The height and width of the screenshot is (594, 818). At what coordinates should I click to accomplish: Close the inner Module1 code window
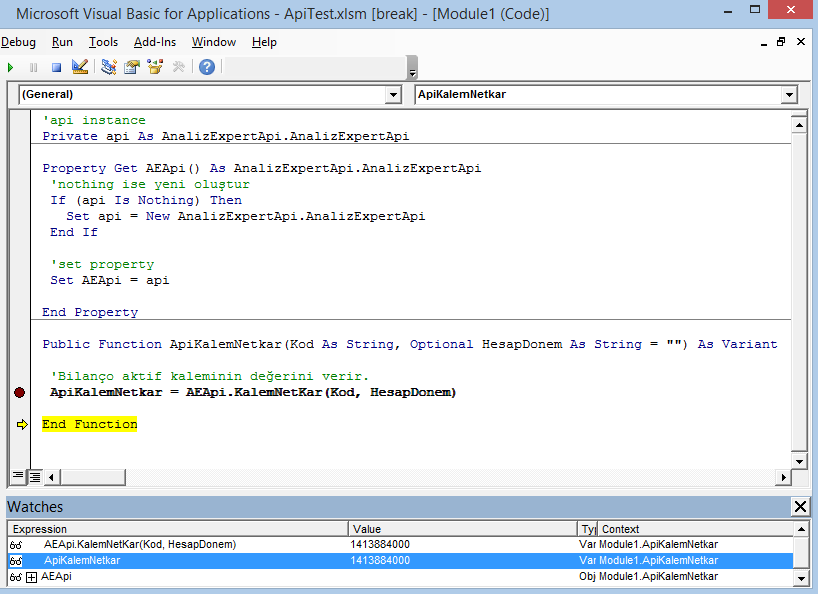point(801,42)
